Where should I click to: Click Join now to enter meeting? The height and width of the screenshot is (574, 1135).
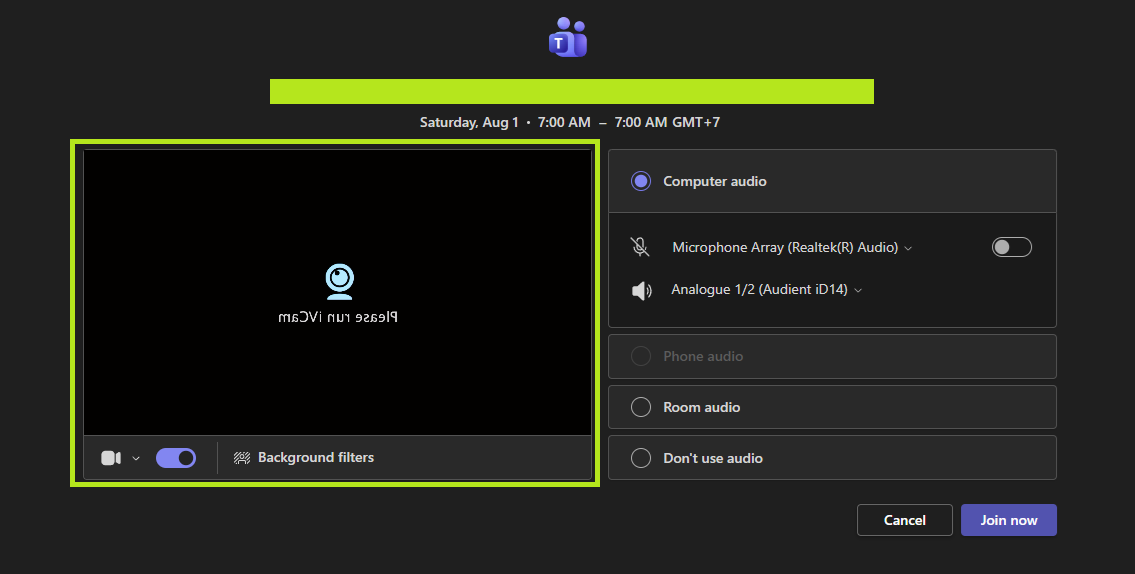1008,520
